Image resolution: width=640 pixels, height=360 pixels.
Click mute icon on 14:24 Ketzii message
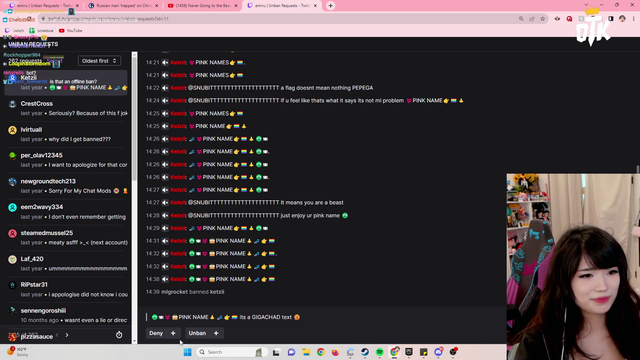[x=165, y=100]
